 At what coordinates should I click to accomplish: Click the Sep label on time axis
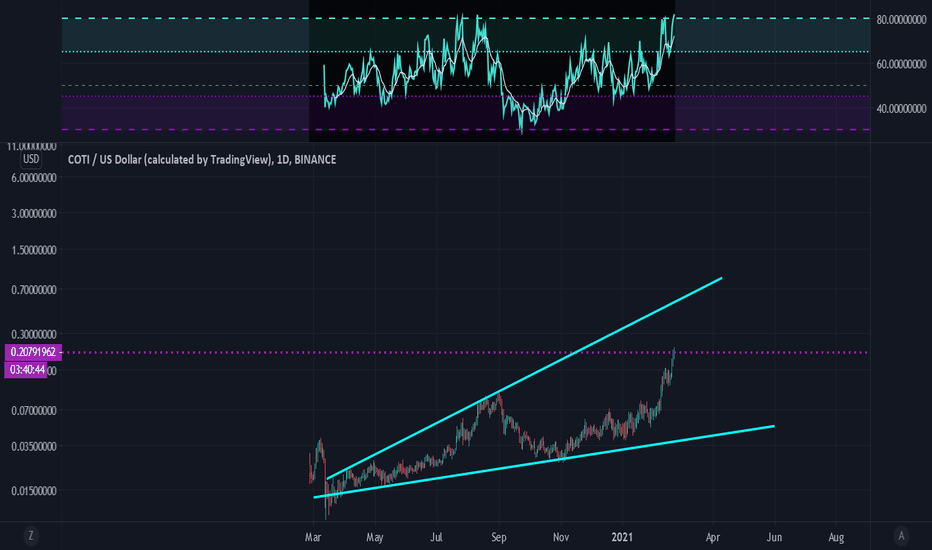[x=499, y=537]
